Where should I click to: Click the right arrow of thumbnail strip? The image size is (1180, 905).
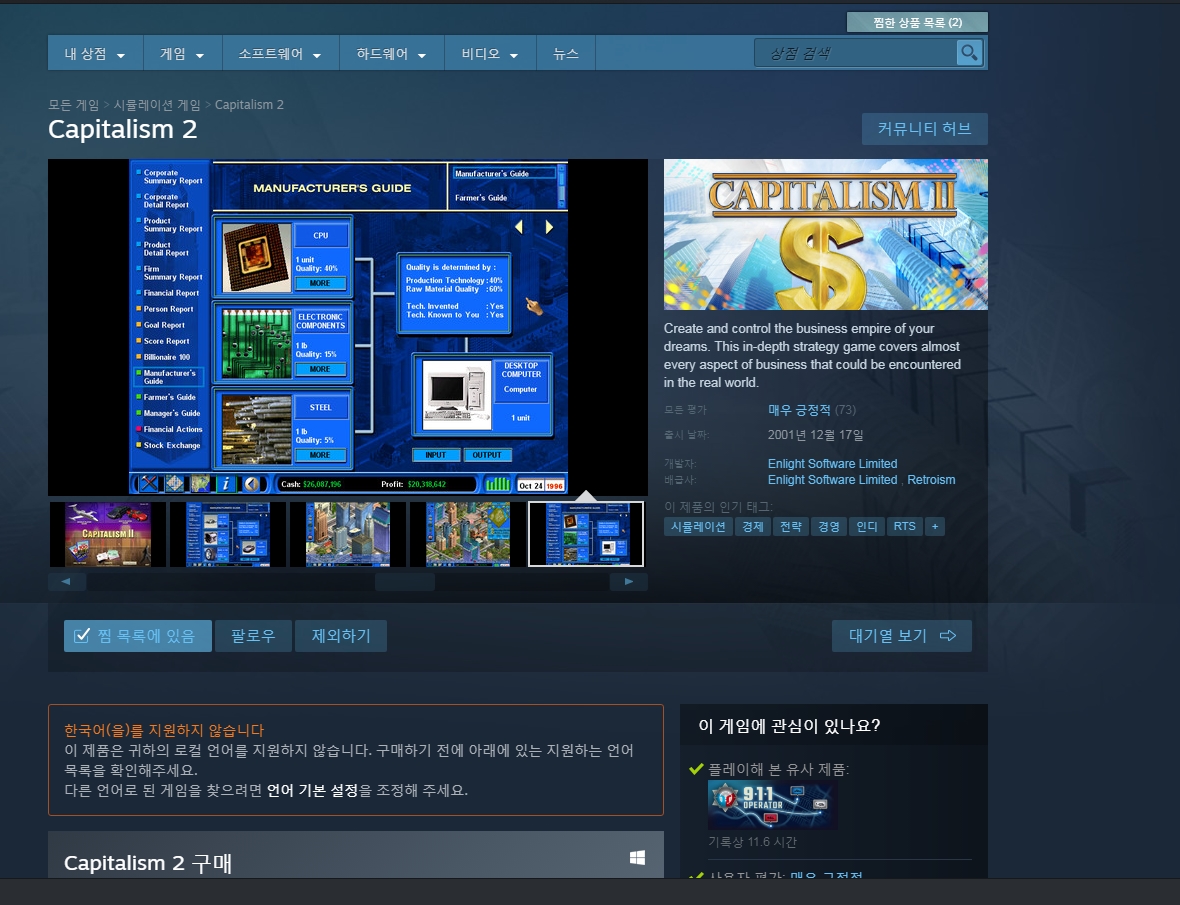(x=629, y=582)
